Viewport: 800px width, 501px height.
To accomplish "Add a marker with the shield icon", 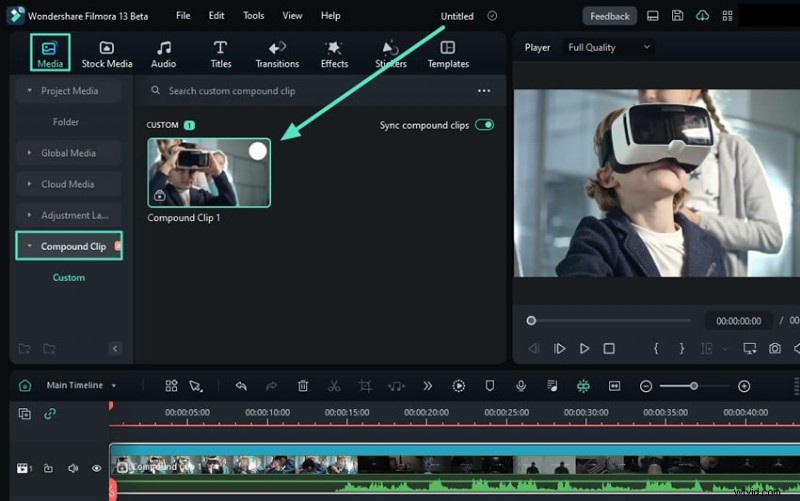I will tap(489, 386).
